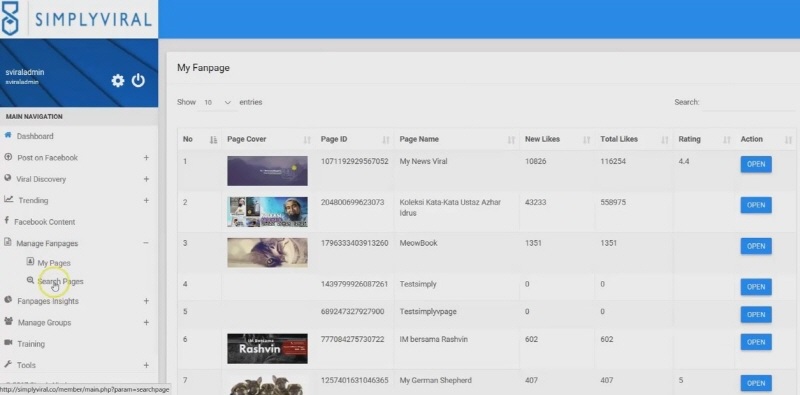800x395 pixels.
Task: Click the Post on Facebook icon
Action: tap(8, 157)
